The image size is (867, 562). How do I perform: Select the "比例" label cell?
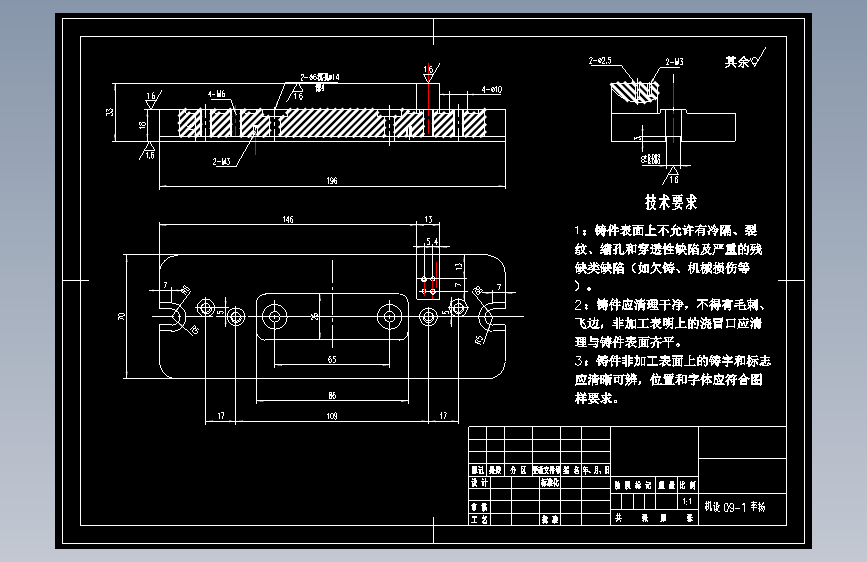pos(687,485)
